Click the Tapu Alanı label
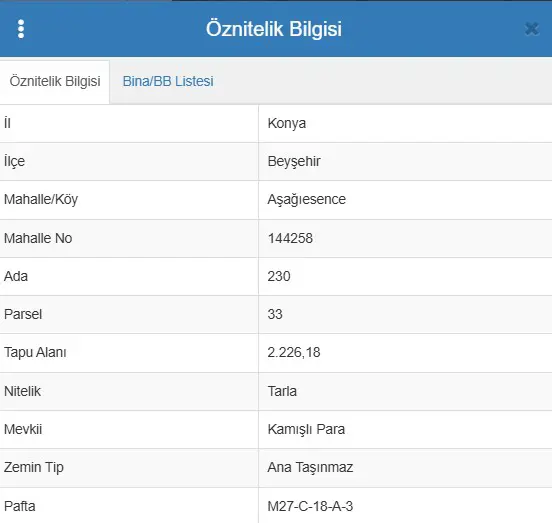The height and width of the screenshot is (523, 552). [35, 352]
